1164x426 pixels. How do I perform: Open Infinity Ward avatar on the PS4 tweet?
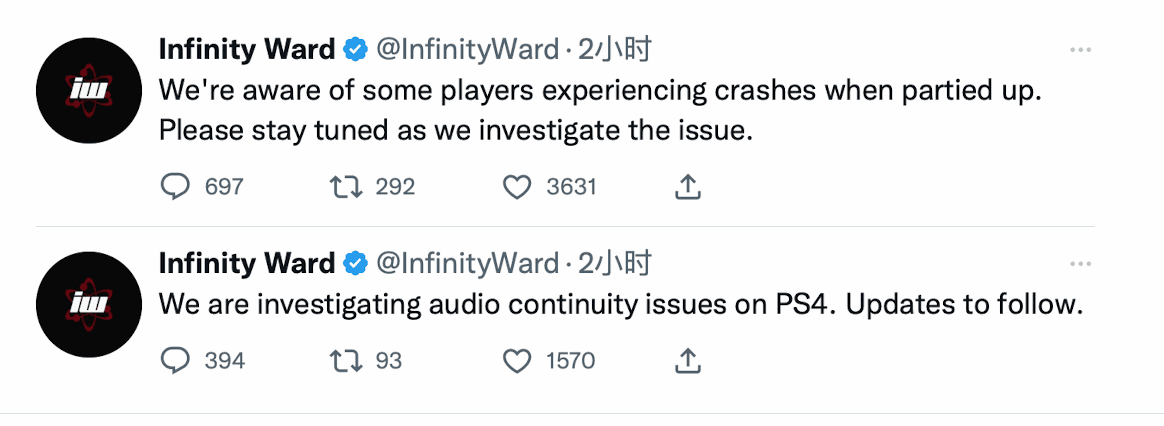tap(89, 304)
